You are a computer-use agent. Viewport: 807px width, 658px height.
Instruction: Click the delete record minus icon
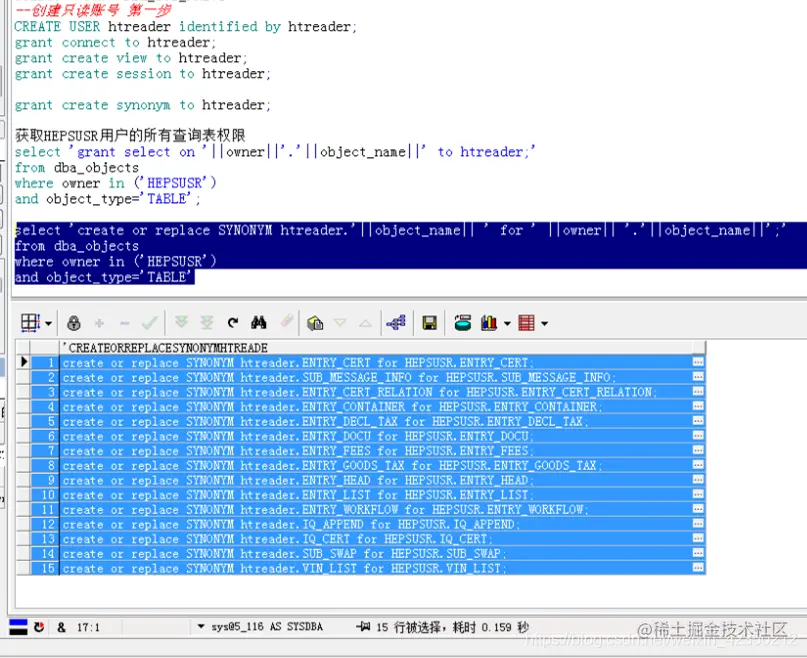point(124,323)
